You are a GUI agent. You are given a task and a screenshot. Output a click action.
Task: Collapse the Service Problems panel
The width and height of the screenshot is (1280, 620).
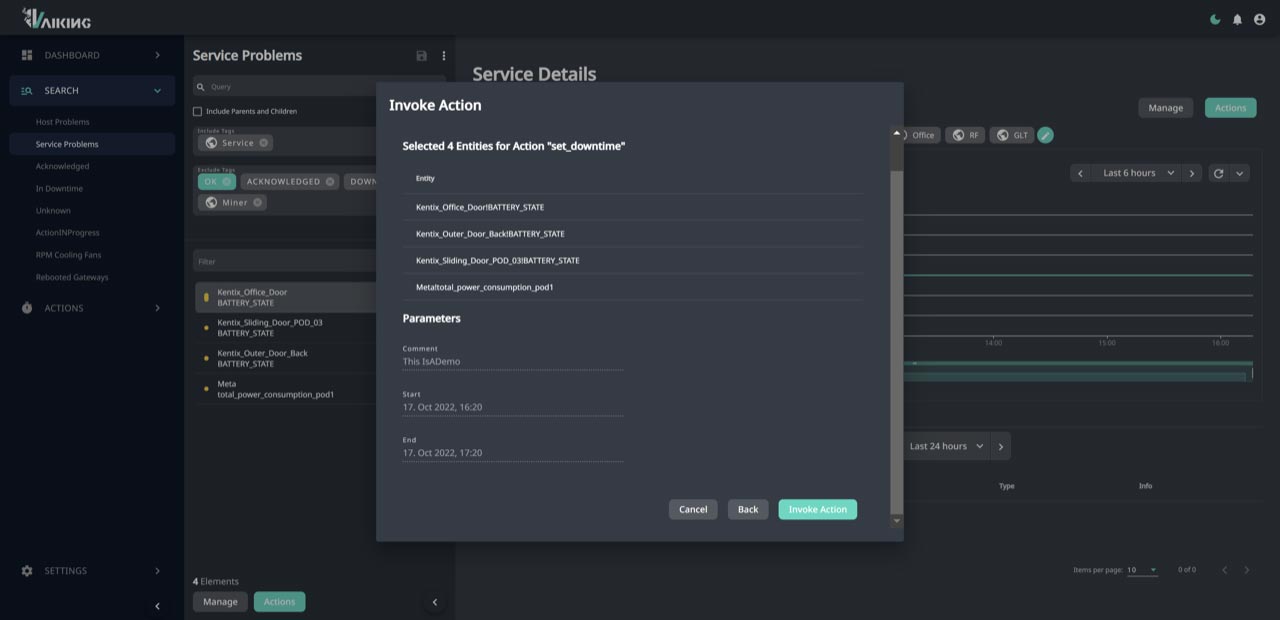tap(434, 602)
